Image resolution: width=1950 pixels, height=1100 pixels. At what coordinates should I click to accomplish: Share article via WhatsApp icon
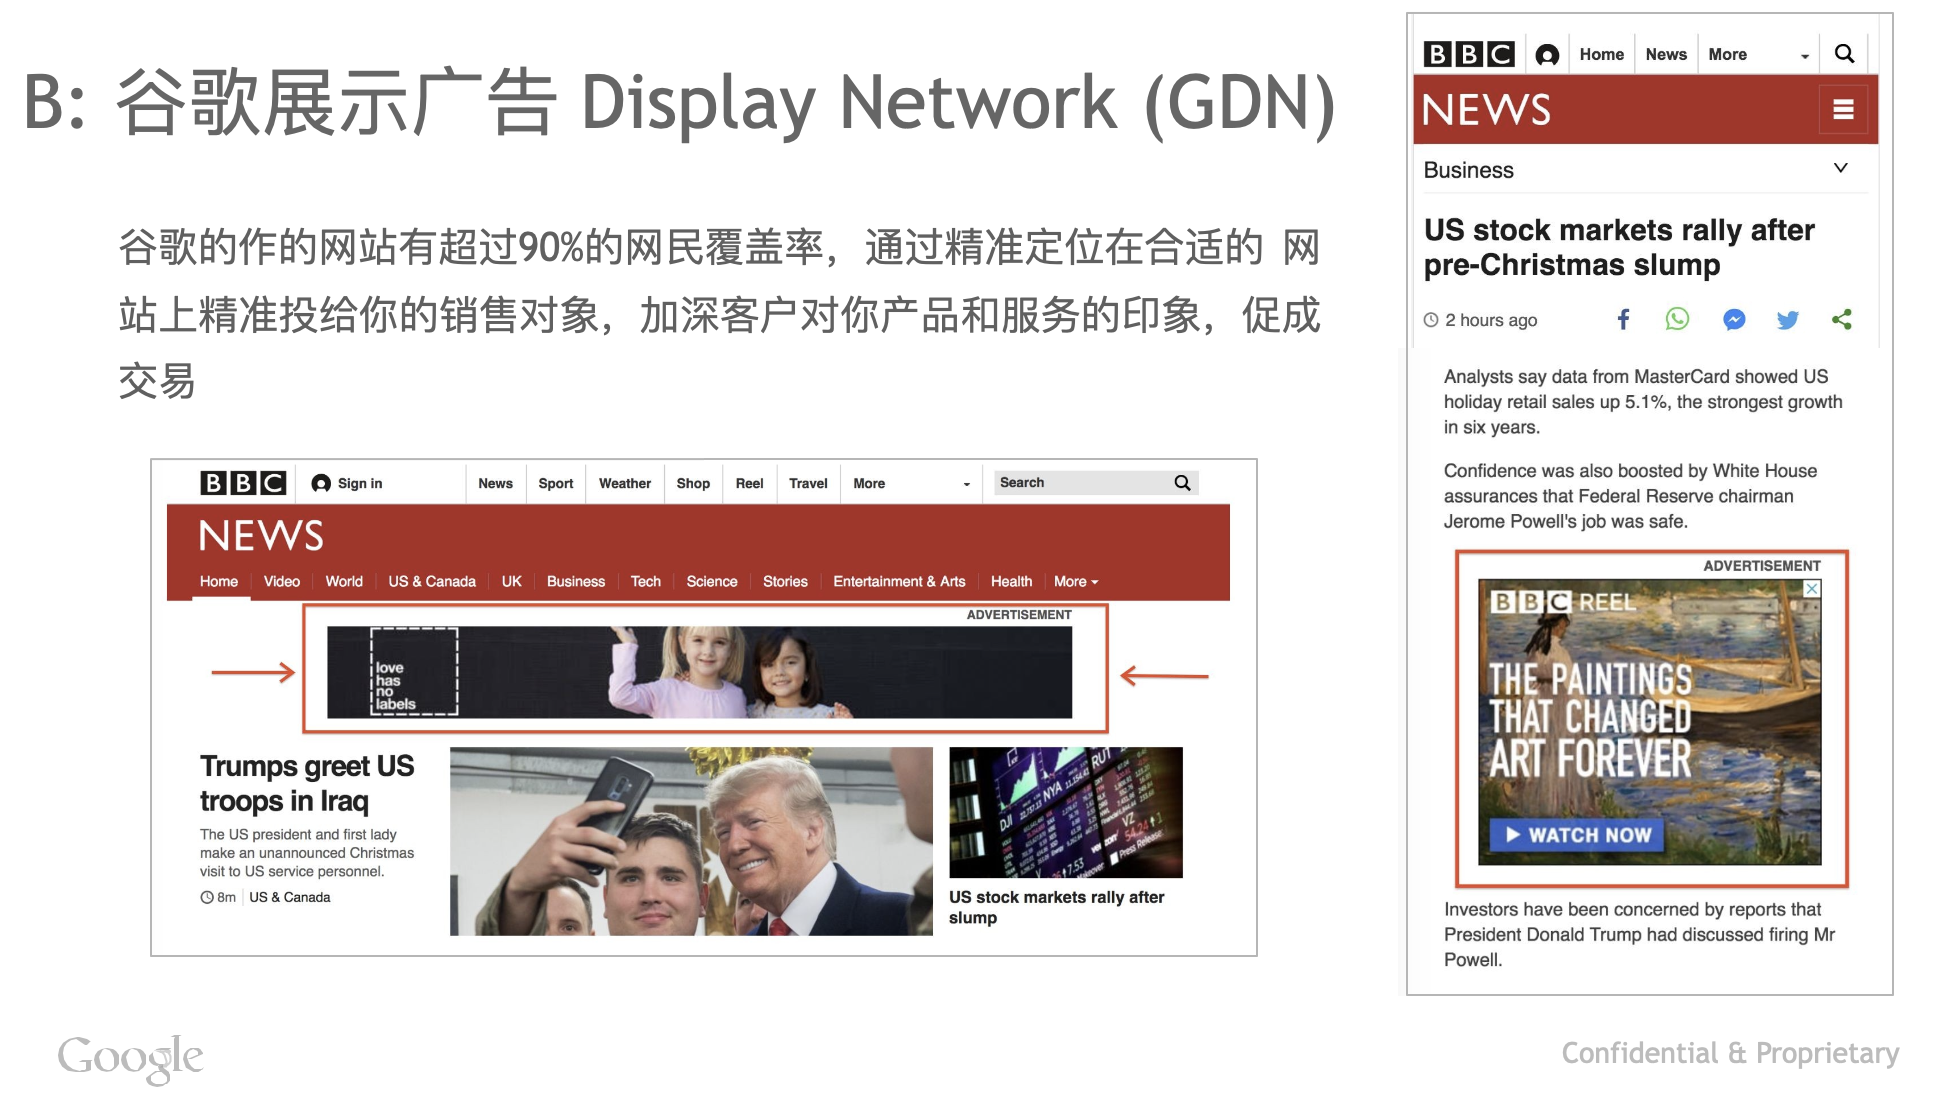tap(1677, 319)
